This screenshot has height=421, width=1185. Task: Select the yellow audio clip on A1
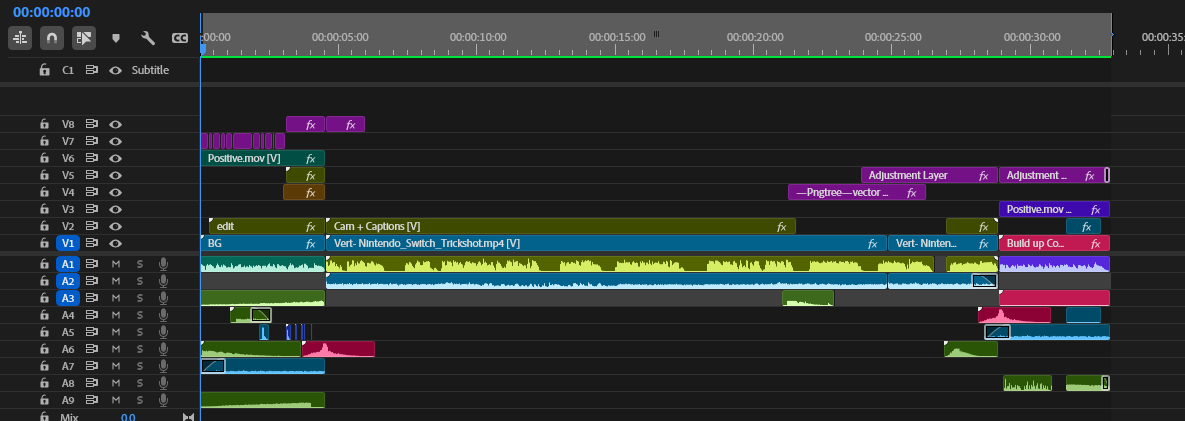click(630, 264)
